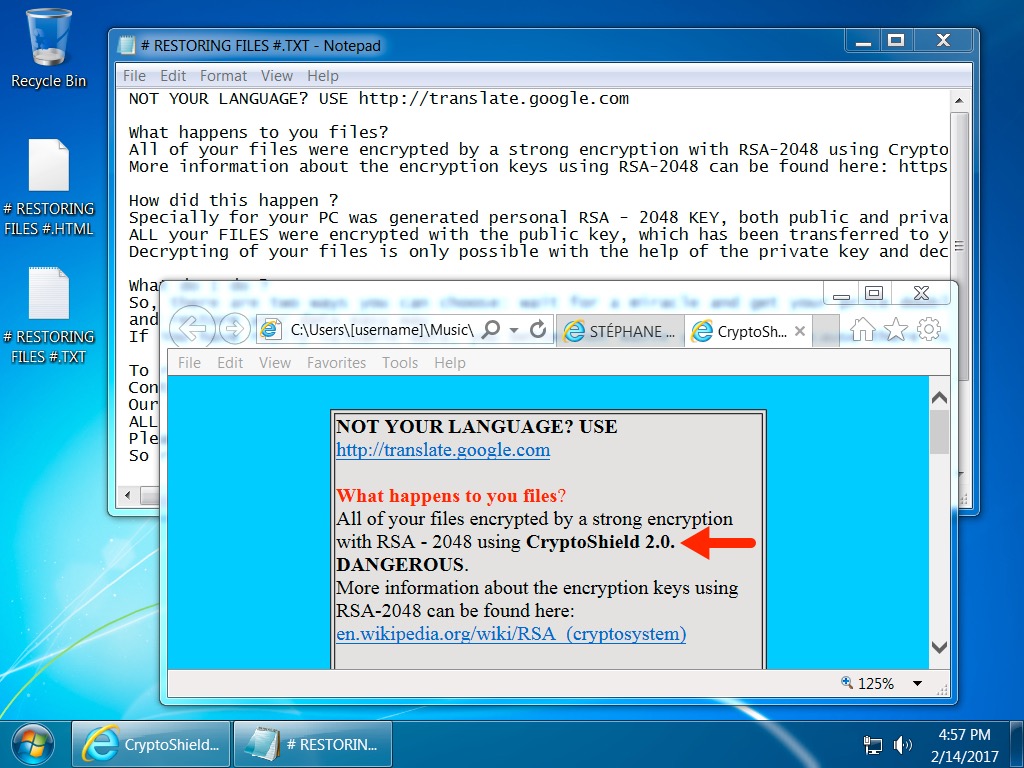This screenshot has height=768, width=1024.
Task: Open the Internet Explorer File menu
Action: (189, 362)
